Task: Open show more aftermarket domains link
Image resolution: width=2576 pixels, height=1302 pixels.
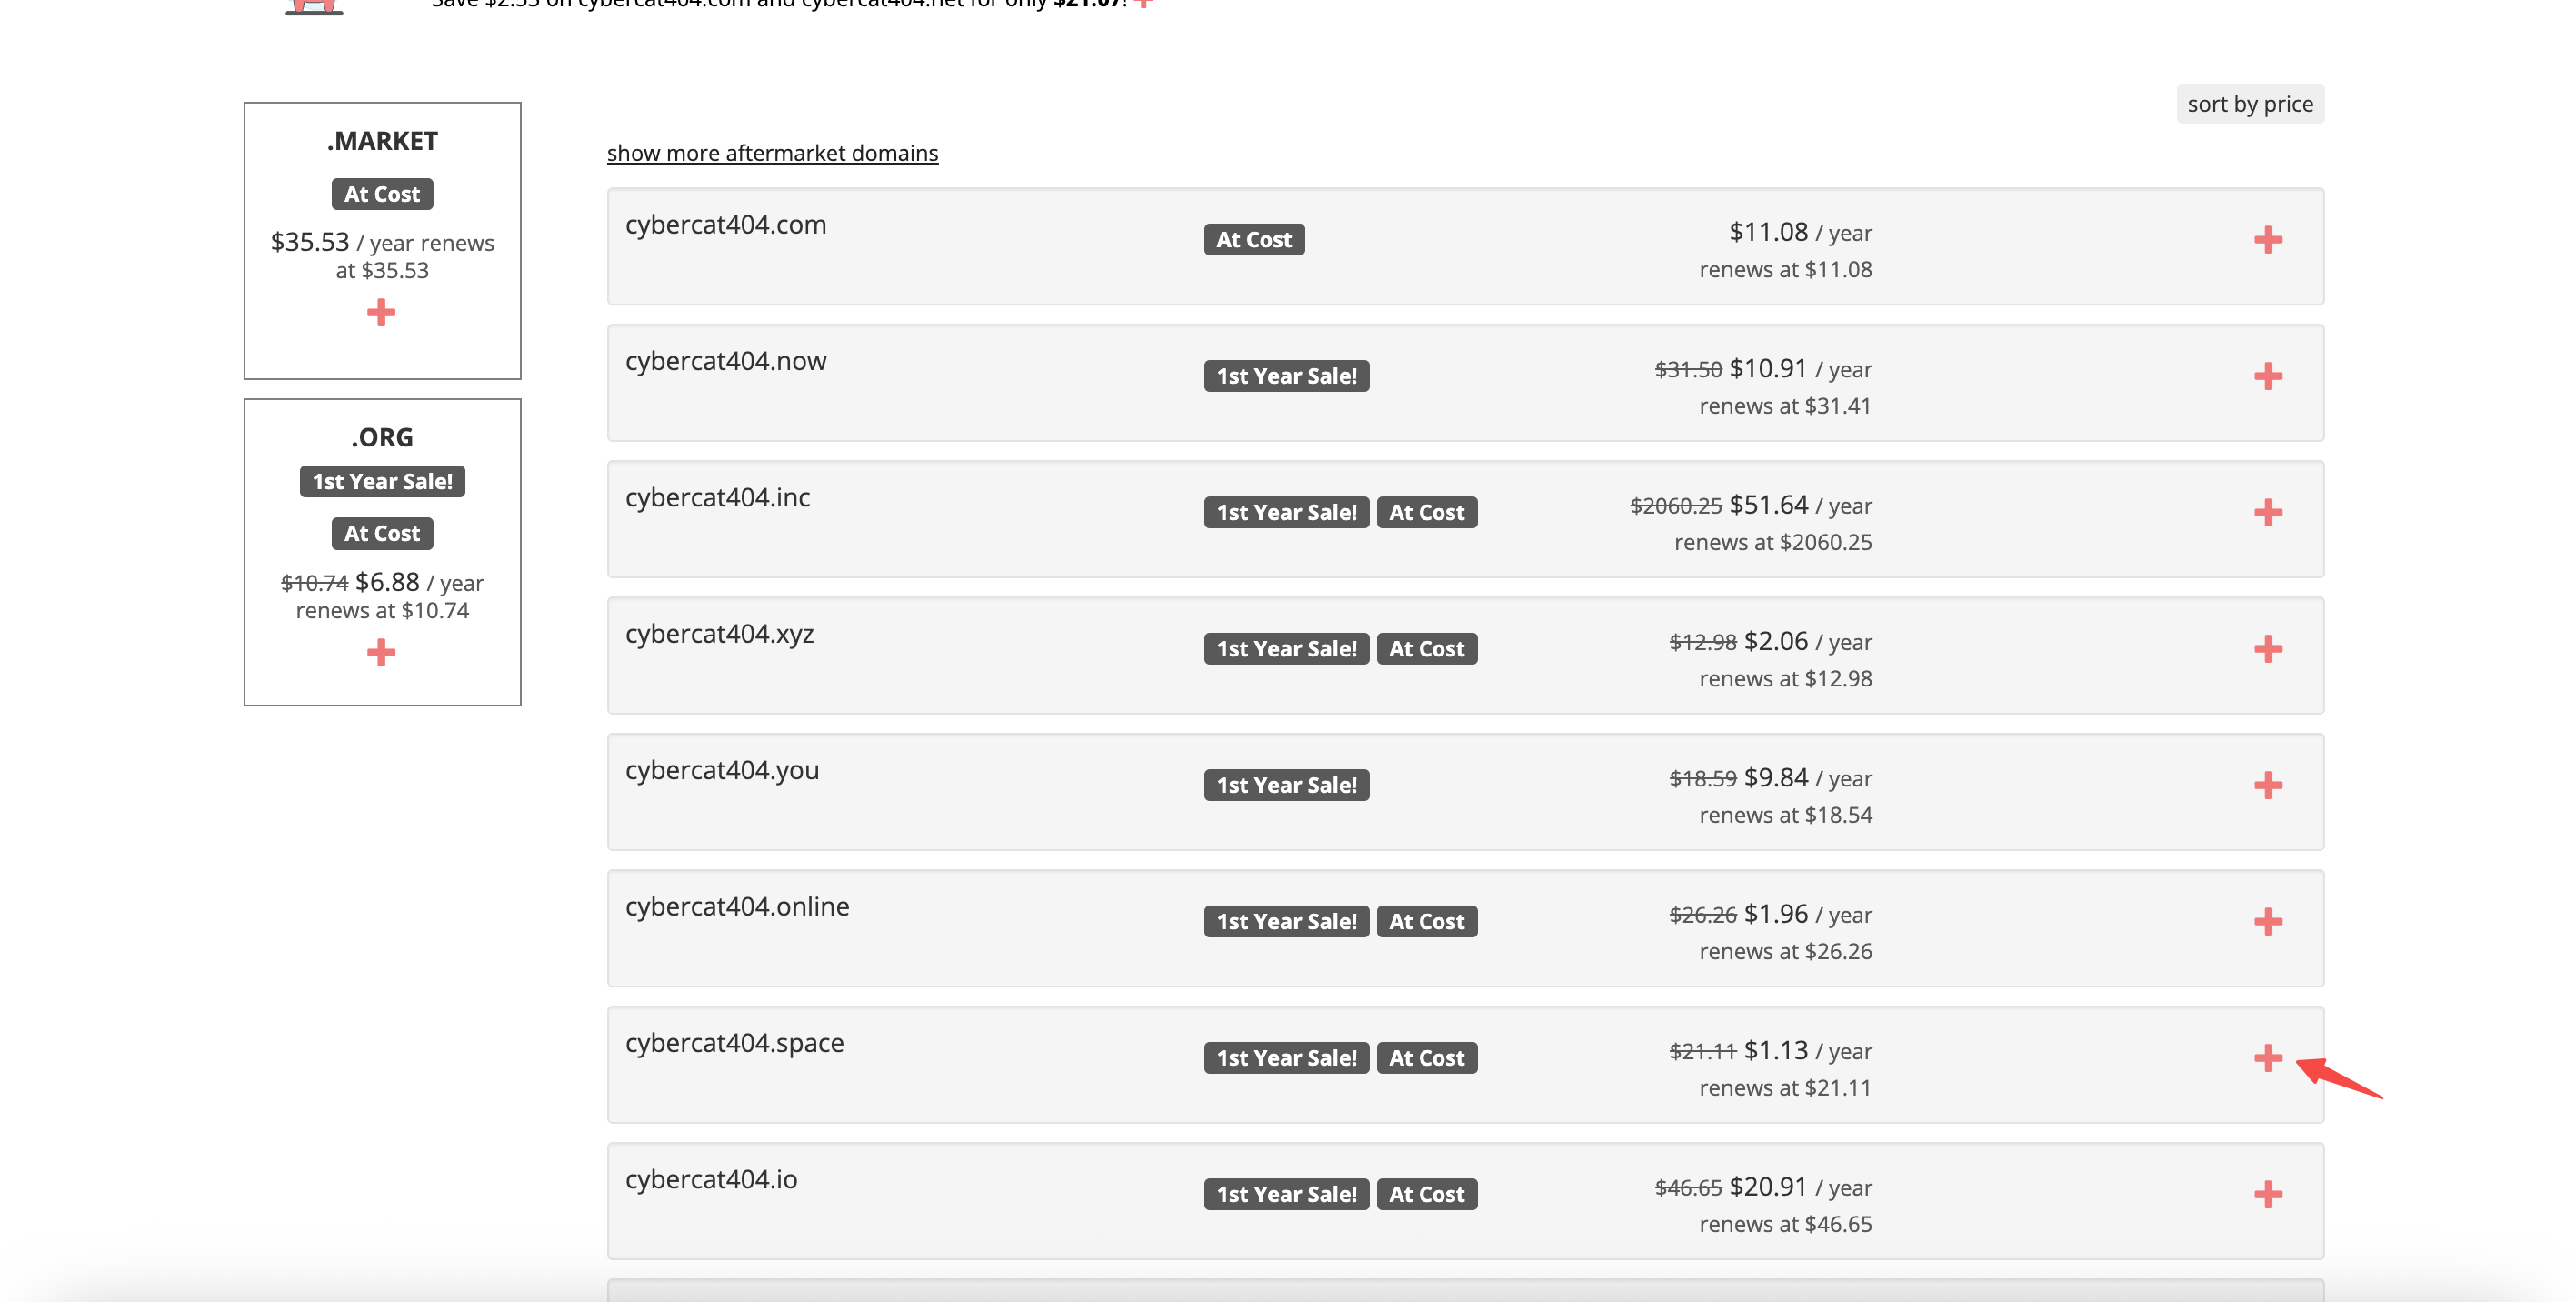Action: [x=772, y=153]
